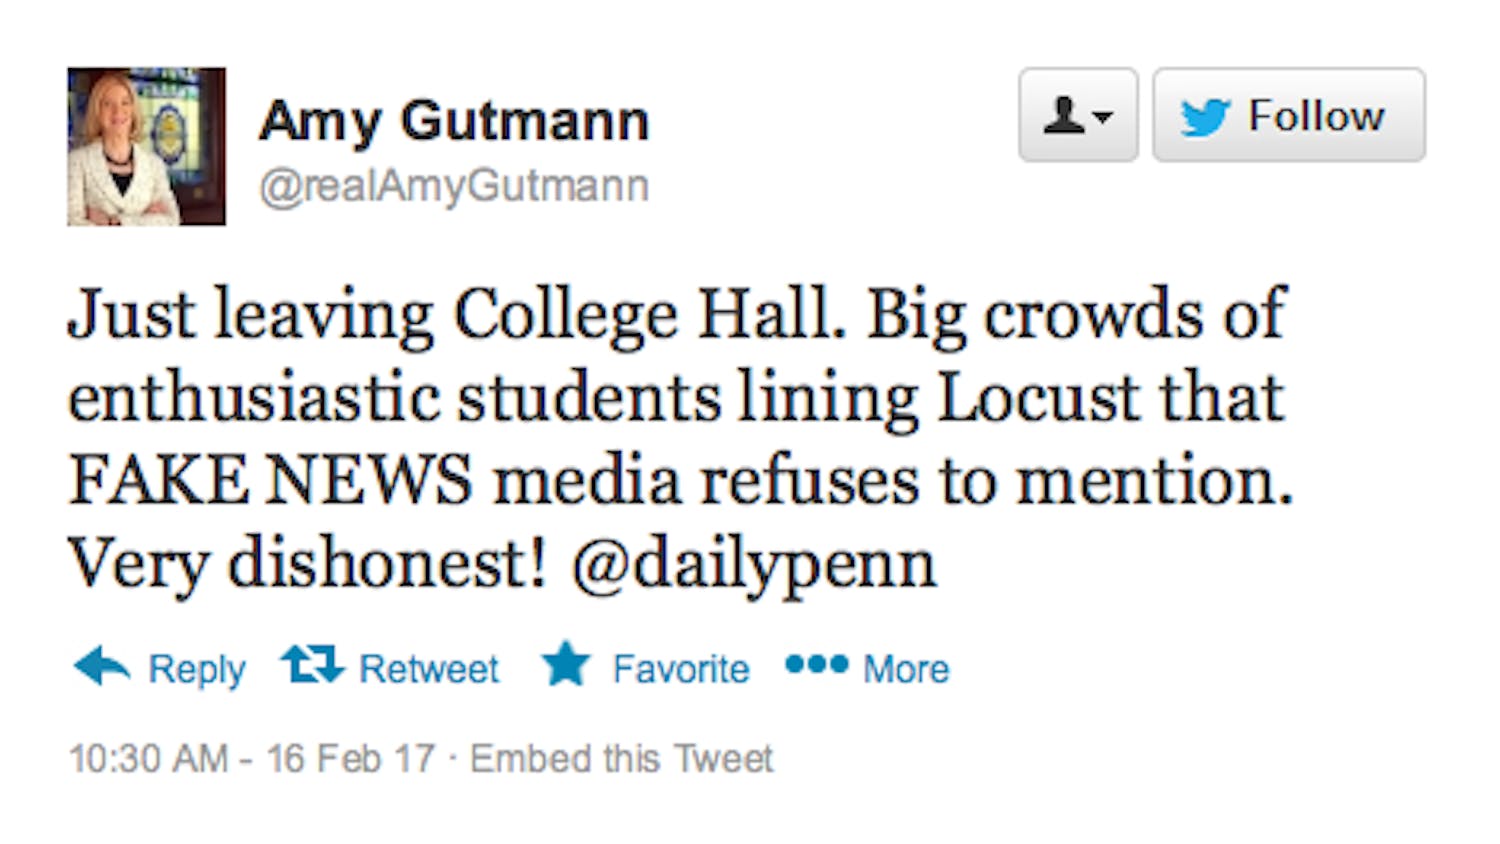The image size is (1500, 844).
Task: Open the More options text link
Action: click(x=906, y=669)
